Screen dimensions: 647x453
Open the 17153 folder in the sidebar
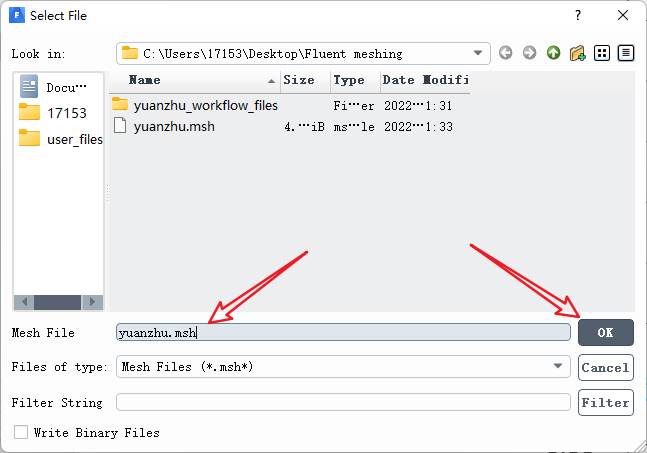point(60,113)
